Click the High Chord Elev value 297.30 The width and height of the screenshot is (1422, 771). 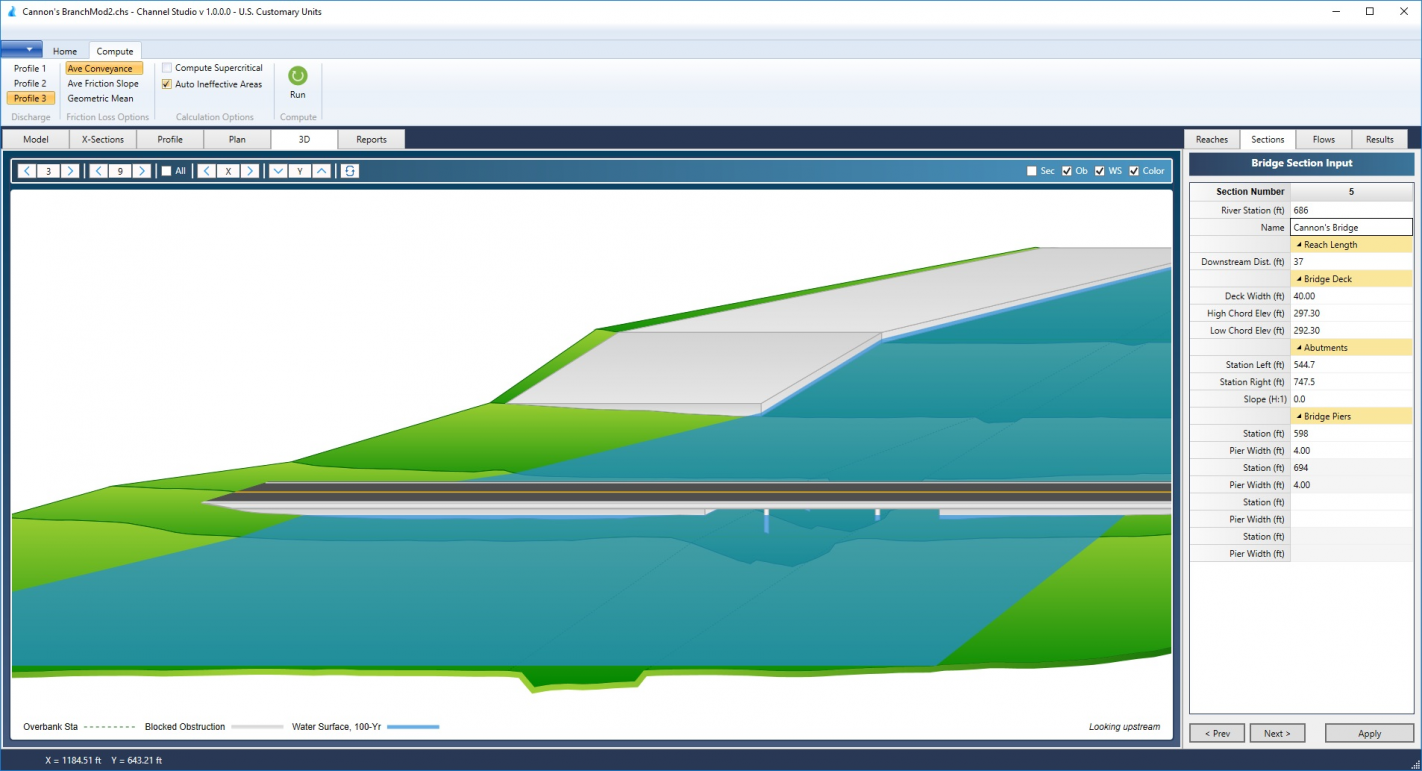click(x=1352, y=313)
